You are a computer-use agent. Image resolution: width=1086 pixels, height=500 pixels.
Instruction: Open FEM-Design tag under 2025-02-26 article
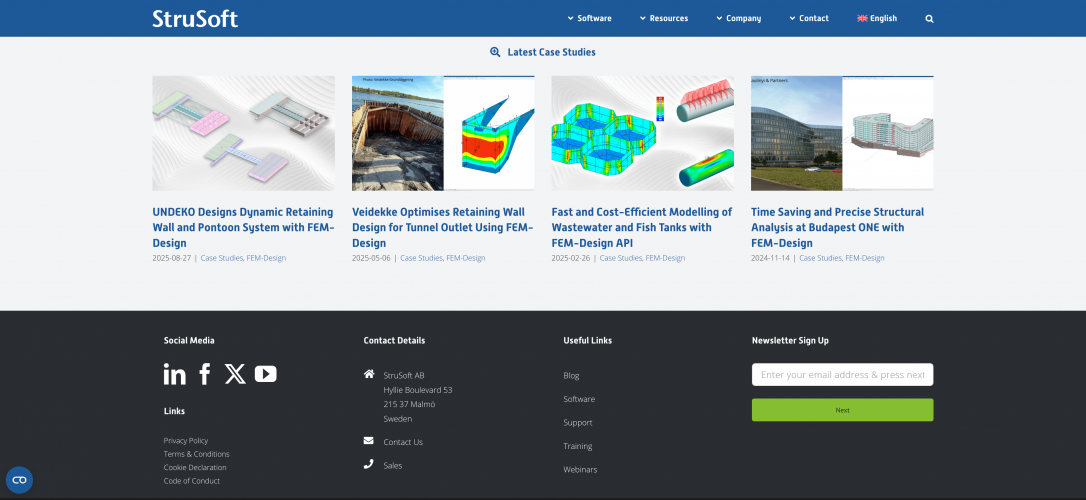(665, 258)
